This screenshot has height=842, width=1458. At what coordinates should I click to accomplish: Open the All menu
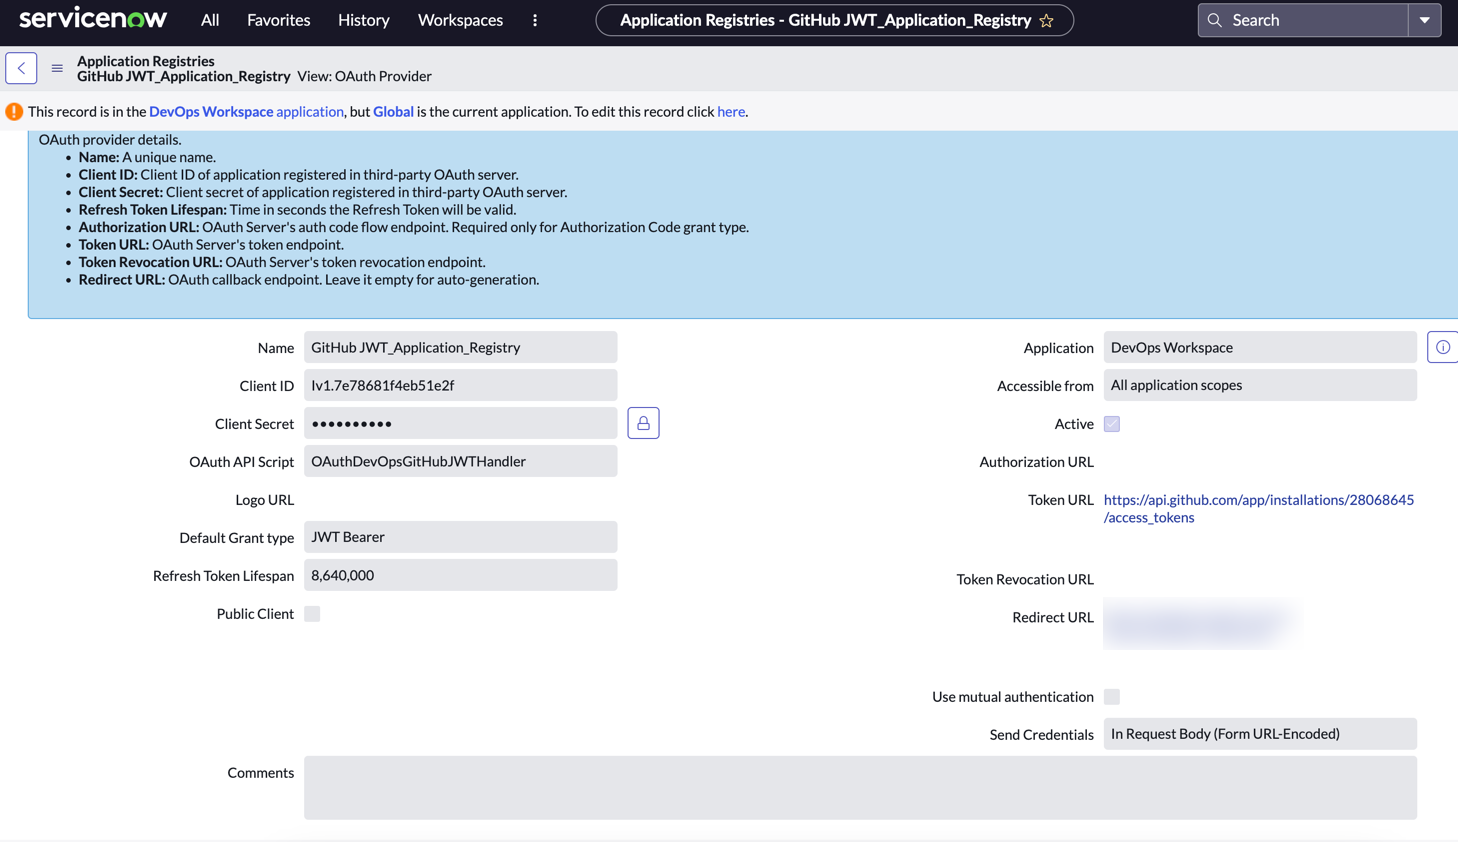click(x=210, y=20)
